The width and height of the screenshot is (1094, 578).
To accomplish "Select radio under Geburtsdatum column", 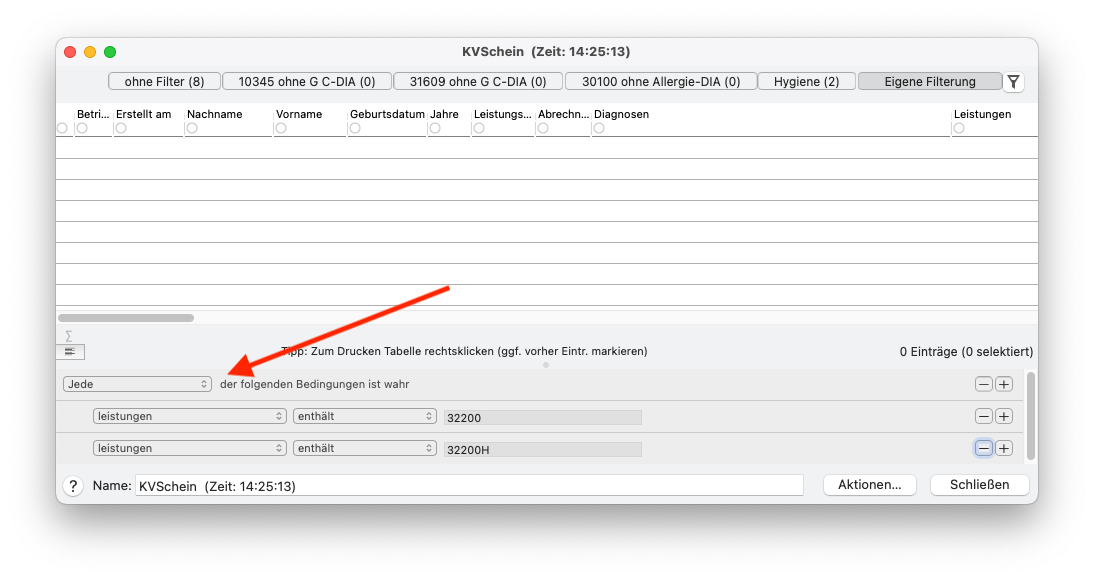I will pyautogui.click(x=355, y=128).
